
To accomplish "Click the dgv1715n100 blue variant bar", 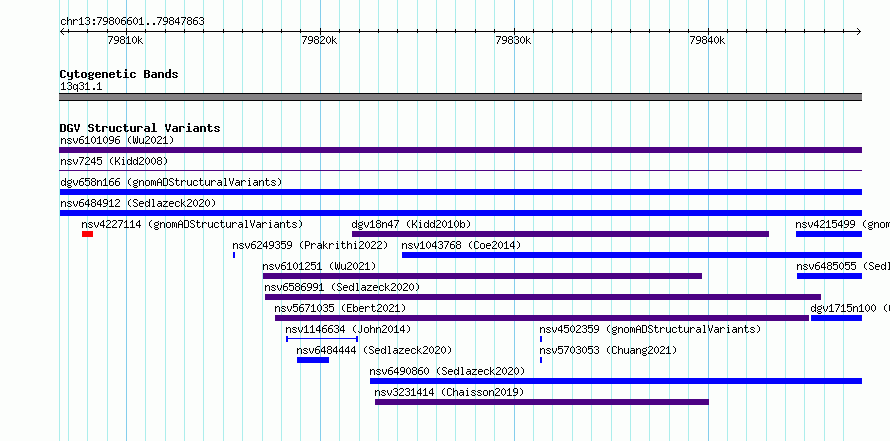I will [836, 318].
